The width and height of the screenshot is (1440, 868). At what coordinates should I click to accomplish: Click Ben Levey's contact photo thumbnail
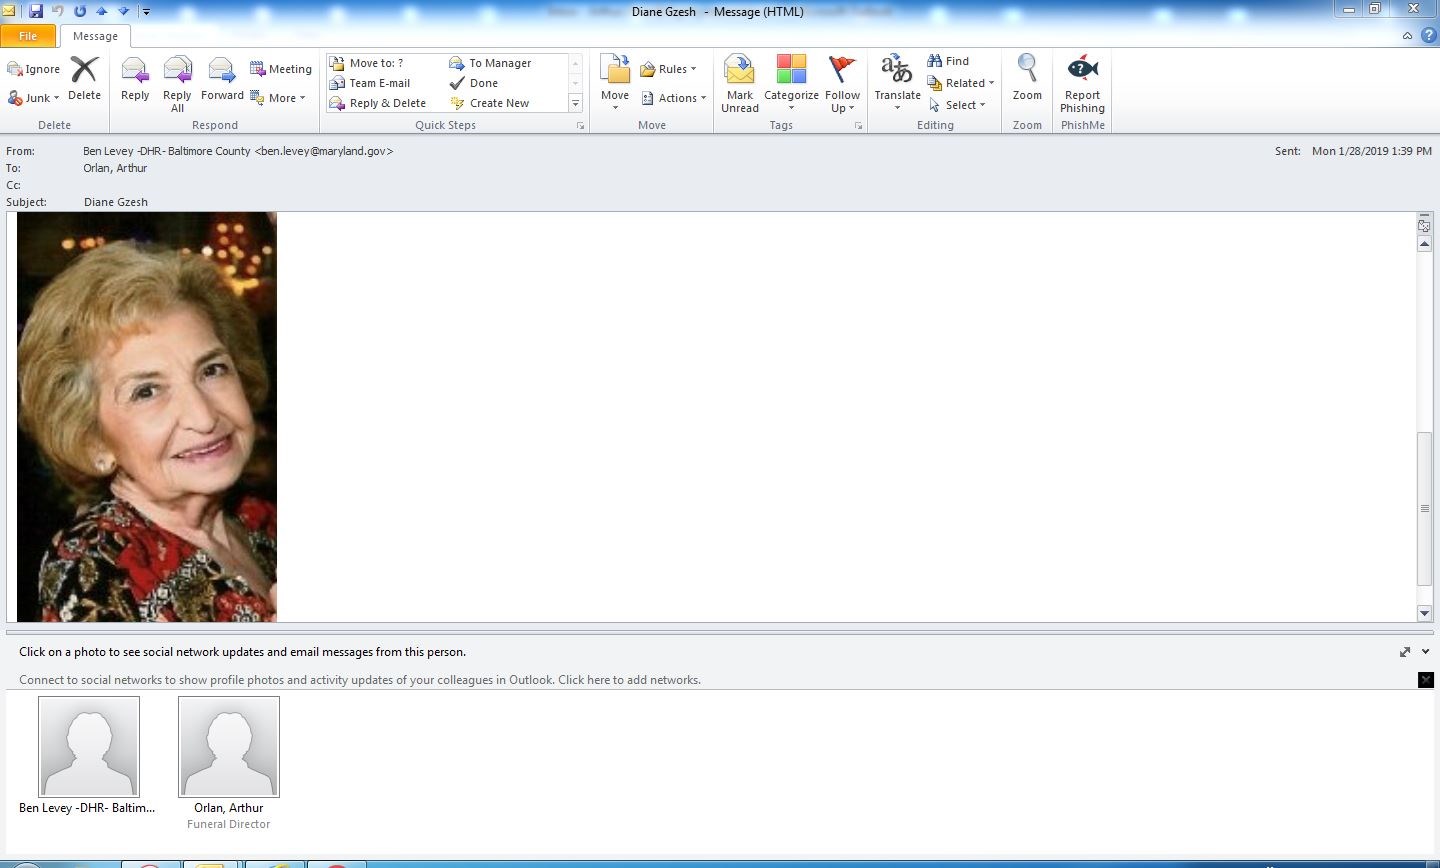pos(89,746)
